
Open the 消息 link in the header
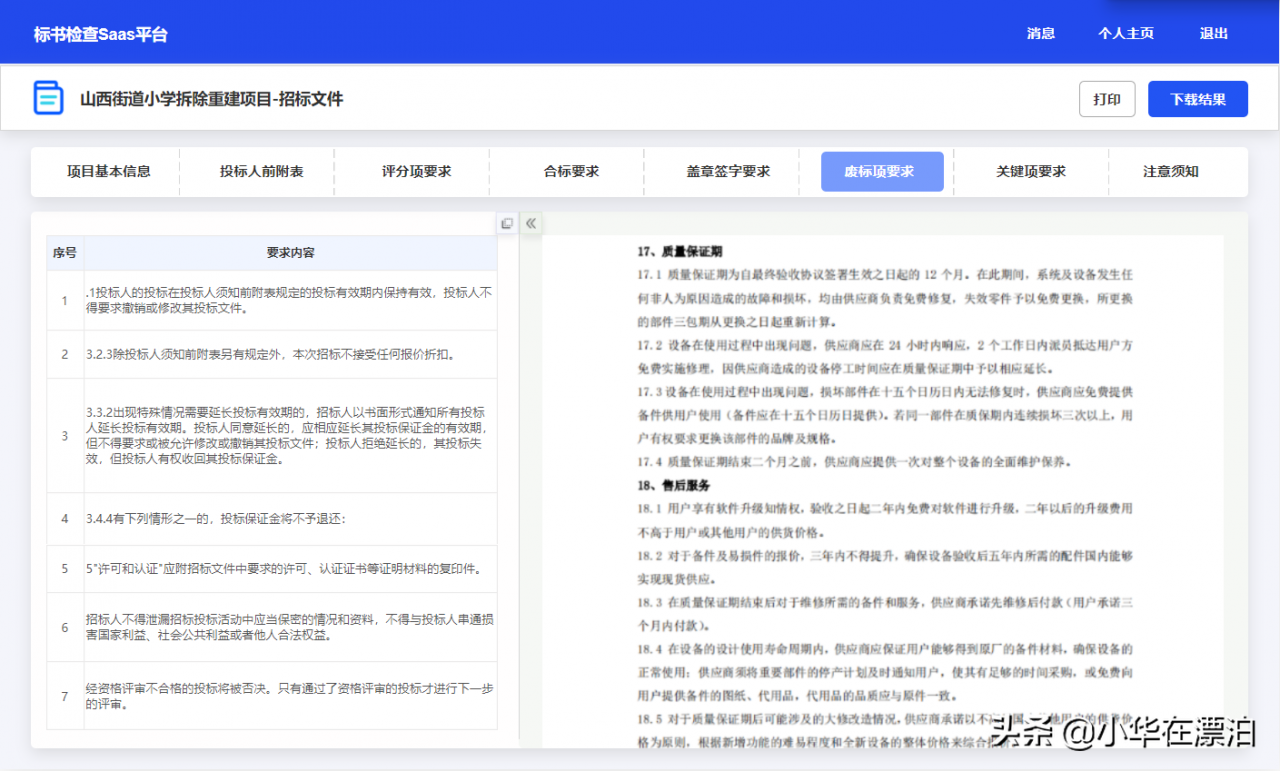coord(1041,33)
